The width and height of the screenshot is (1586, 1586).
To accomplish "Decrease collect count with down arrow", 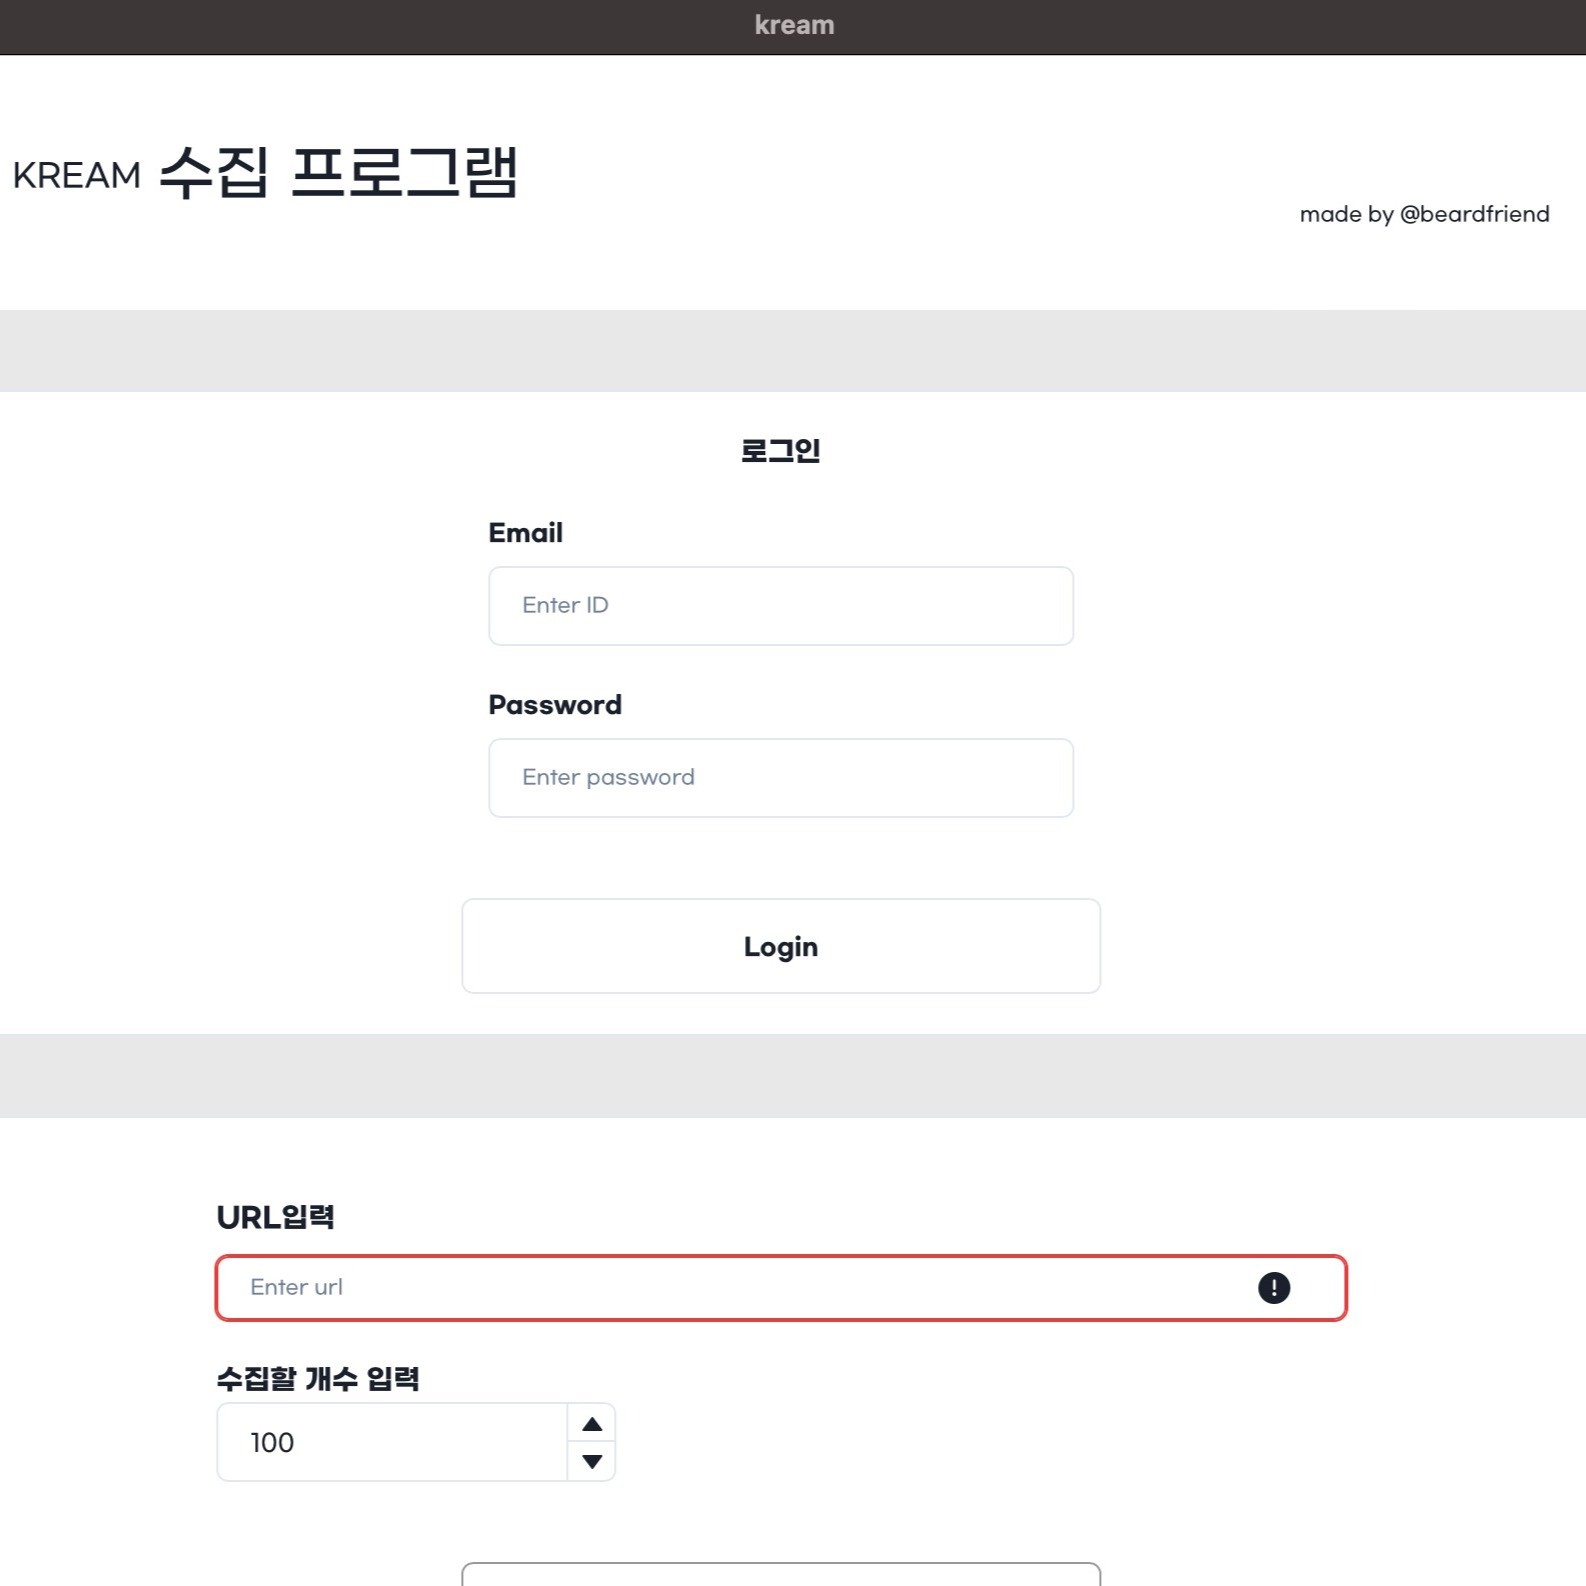I will click(592, 1461).
